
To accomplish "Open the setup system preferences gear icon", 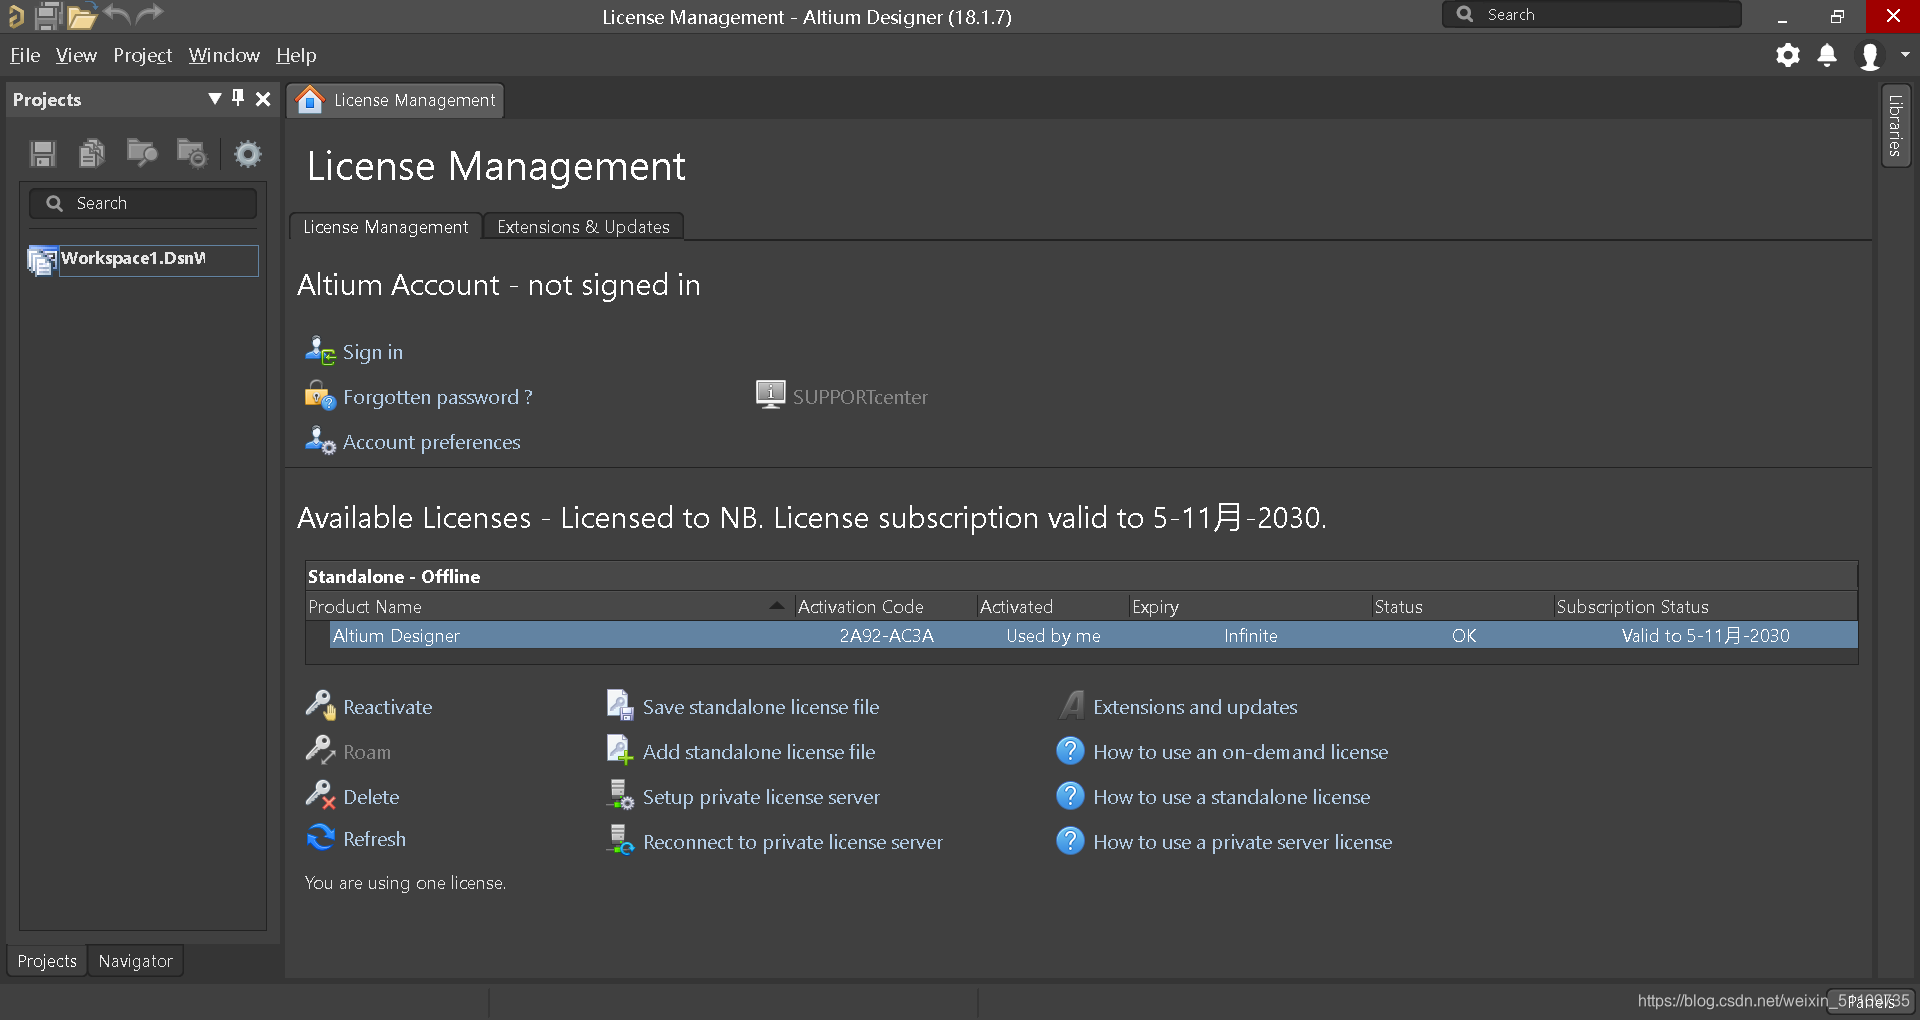I will point(1788,55).
